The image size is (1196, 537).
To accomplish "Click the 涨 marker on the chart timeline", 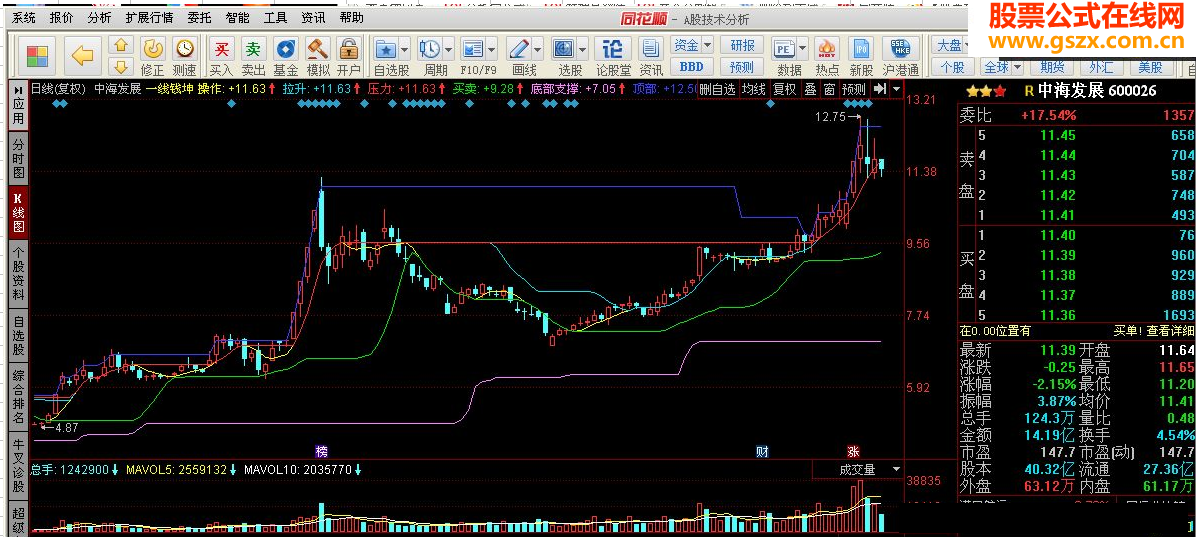I will [853, 450].
